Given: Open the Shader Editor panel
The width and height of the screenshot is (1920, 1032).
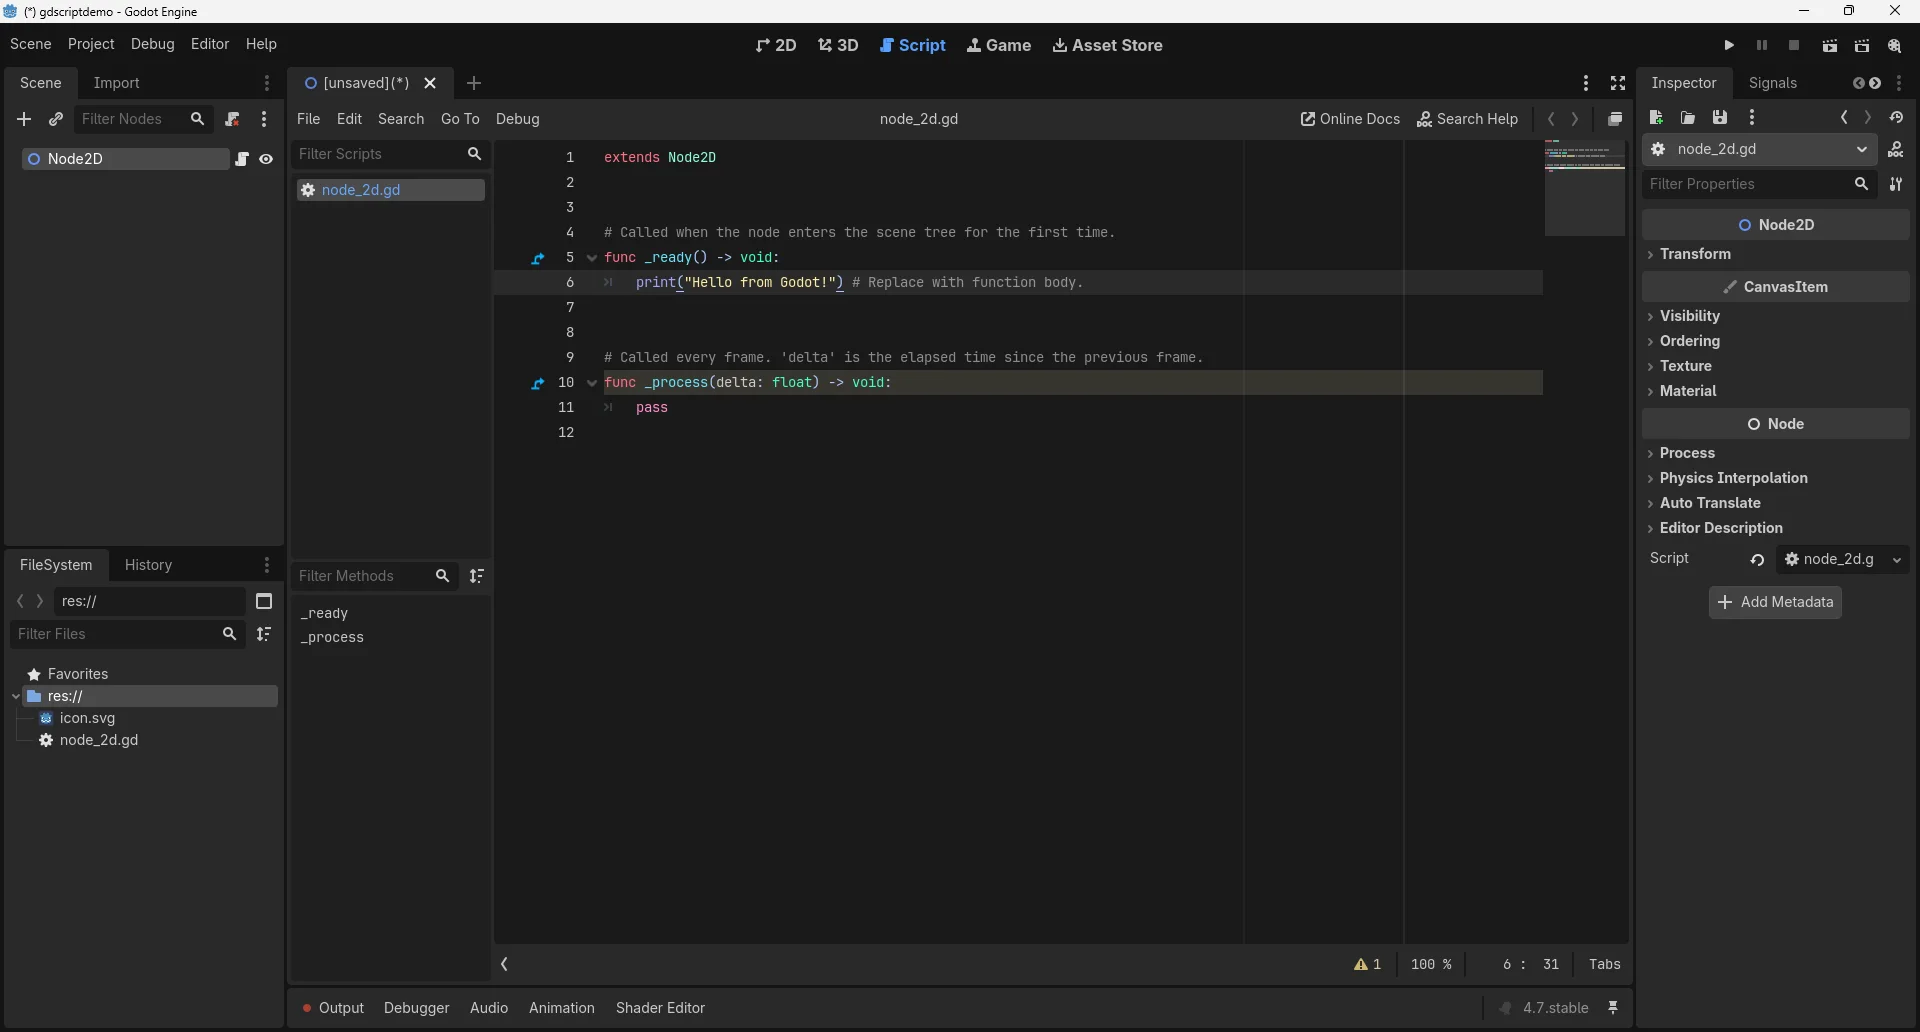Looking at the screenshot, I should pos(660,1008).
